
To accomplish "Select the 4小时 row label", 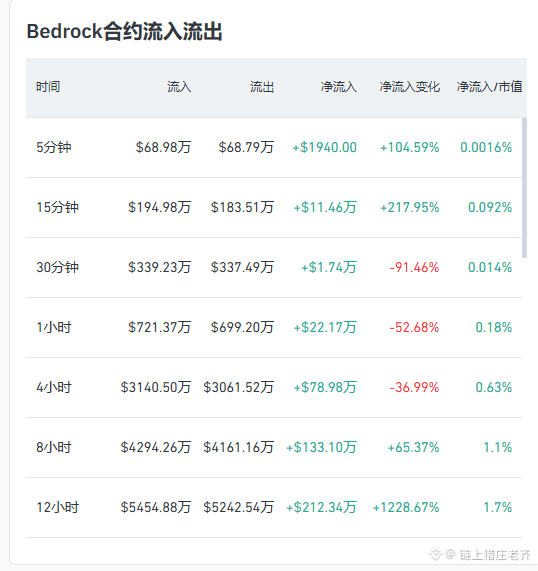I will pyautogui.click(x=54, y=387).
